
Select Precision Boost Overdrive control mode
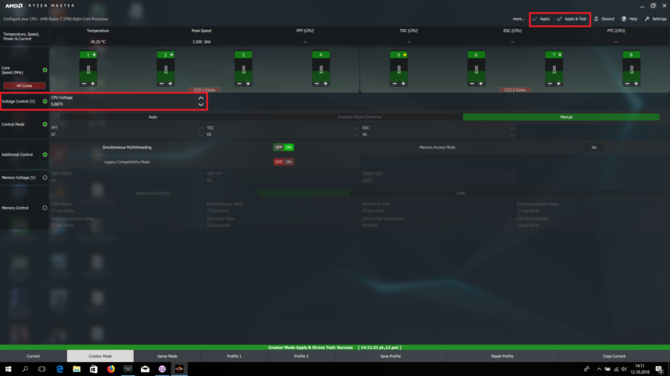click(359, 117)
